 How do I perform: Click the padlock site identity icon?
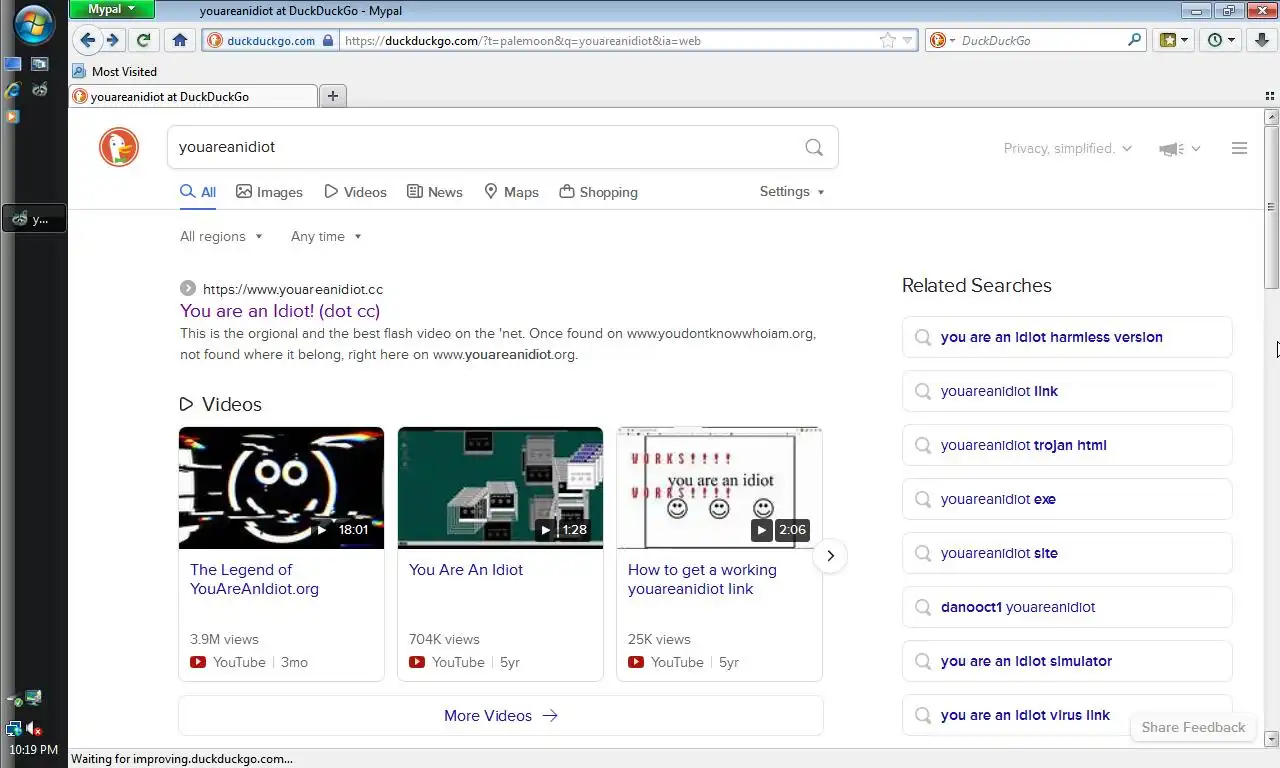[x=328, y=41]
